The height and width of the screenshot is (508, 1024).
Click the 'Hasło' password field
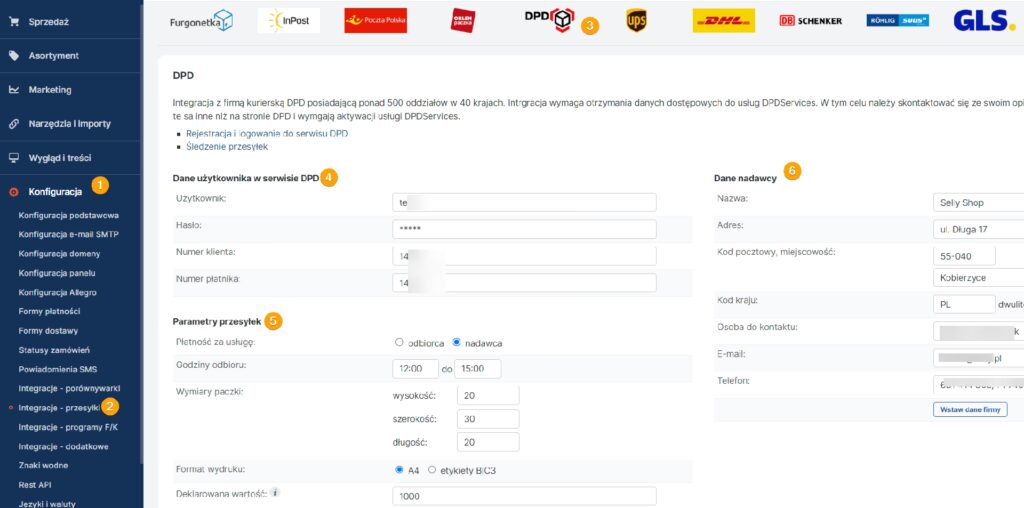click(525, 229)
